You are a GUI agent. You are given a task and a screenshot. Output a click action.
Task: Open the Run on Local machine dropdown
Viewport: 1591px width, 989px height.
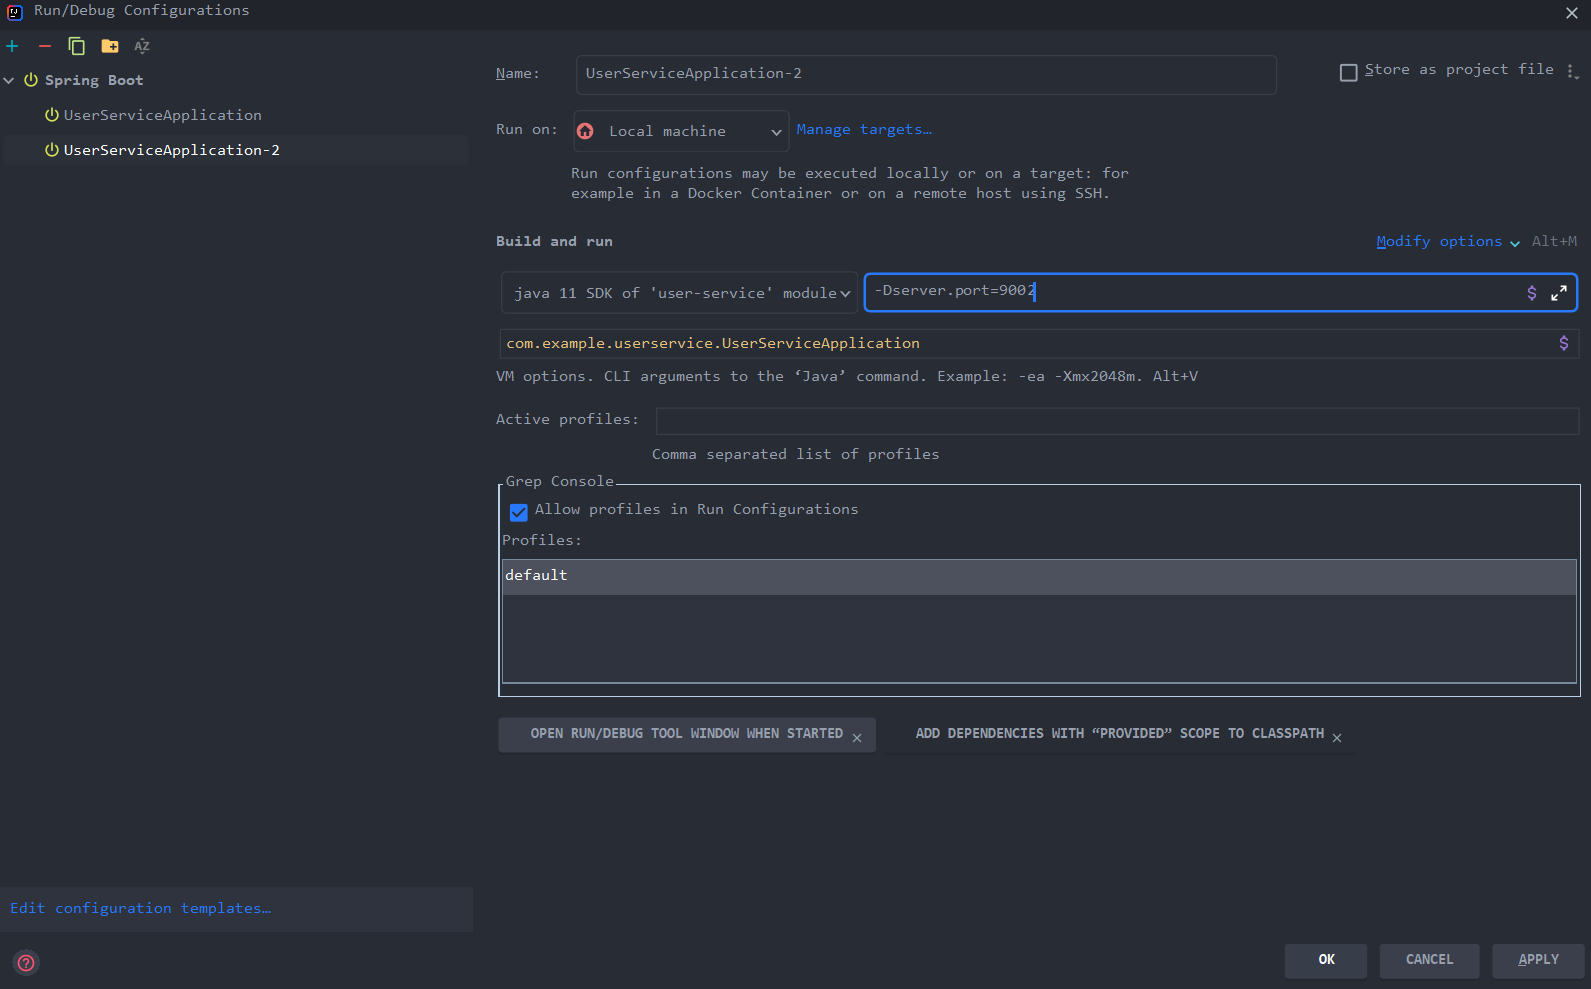pos(681,131)
